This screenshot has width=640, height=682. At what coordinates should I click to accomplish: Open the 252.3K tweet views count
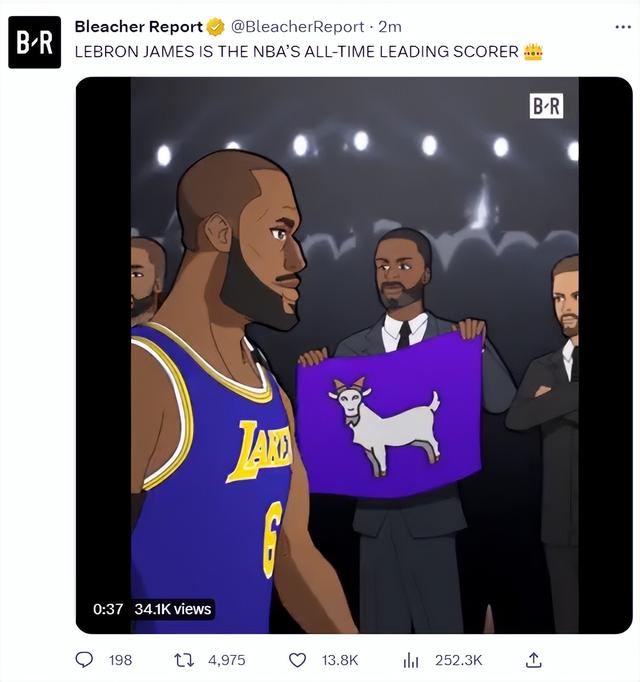(458, 660)
